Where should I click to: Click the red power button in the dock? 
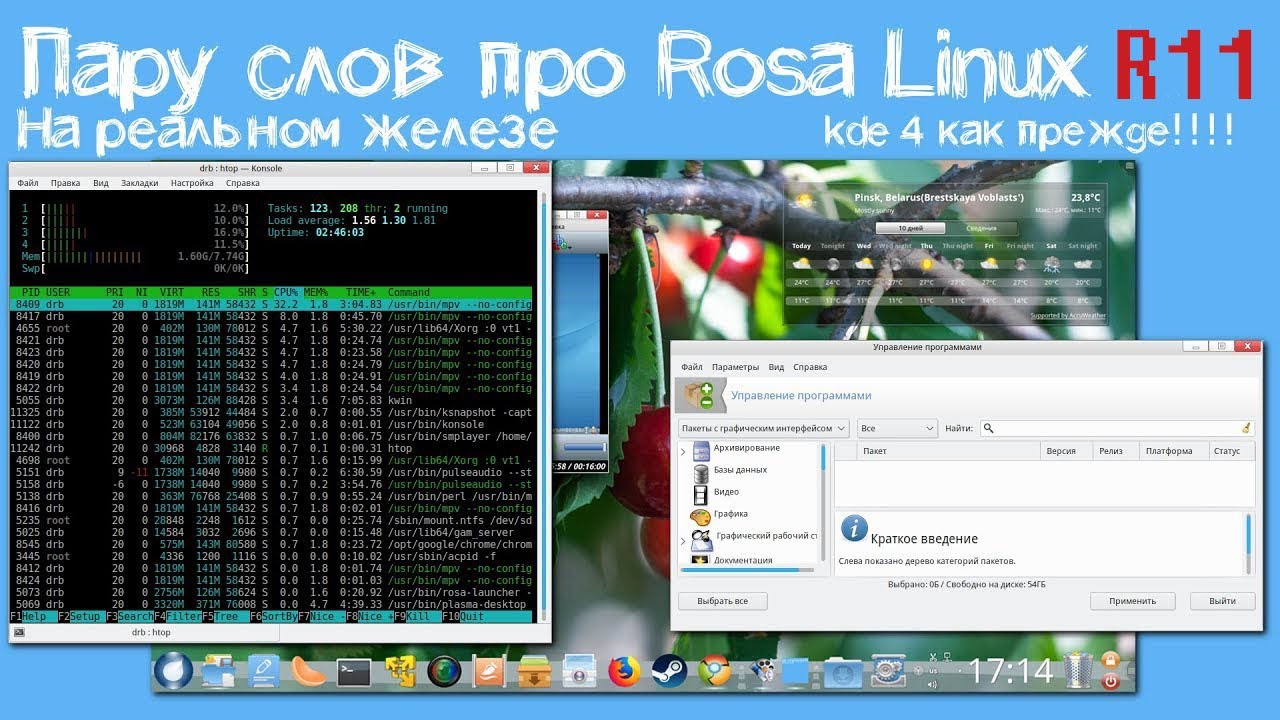(1109, 681)
